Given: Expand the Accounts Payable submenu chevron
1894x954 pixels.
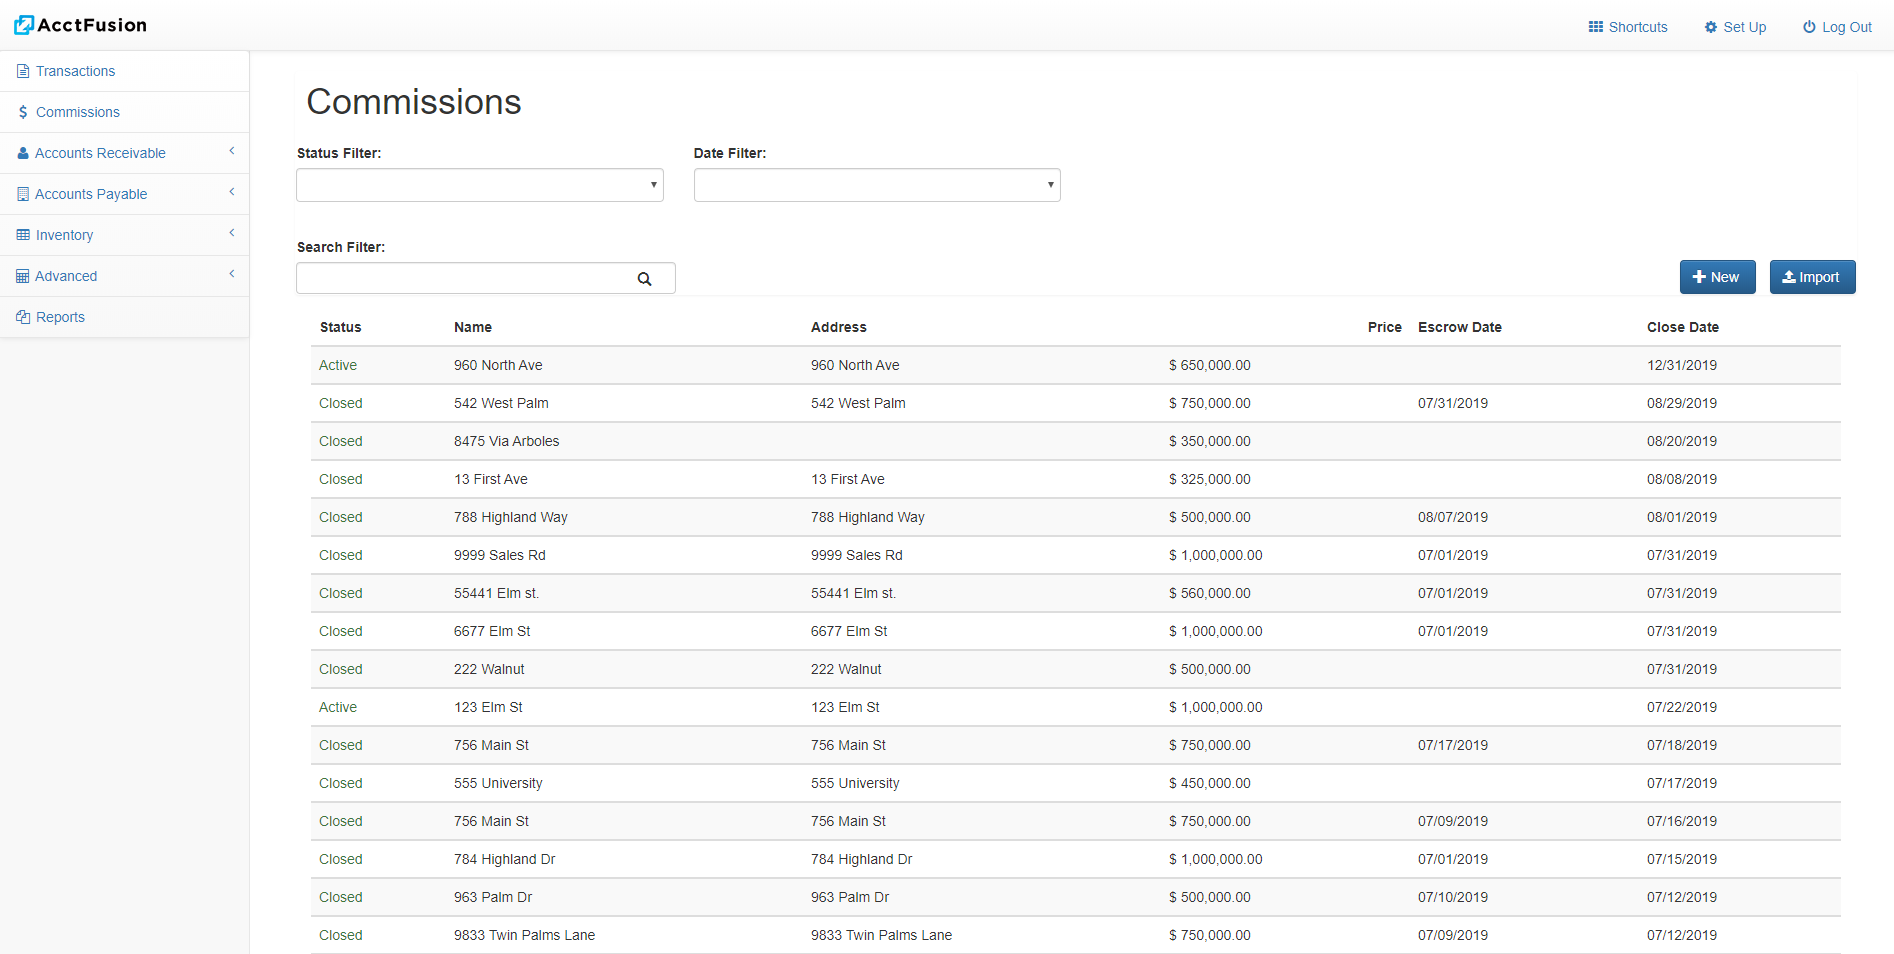Looking at the screenshot, I should click(232, 192).
